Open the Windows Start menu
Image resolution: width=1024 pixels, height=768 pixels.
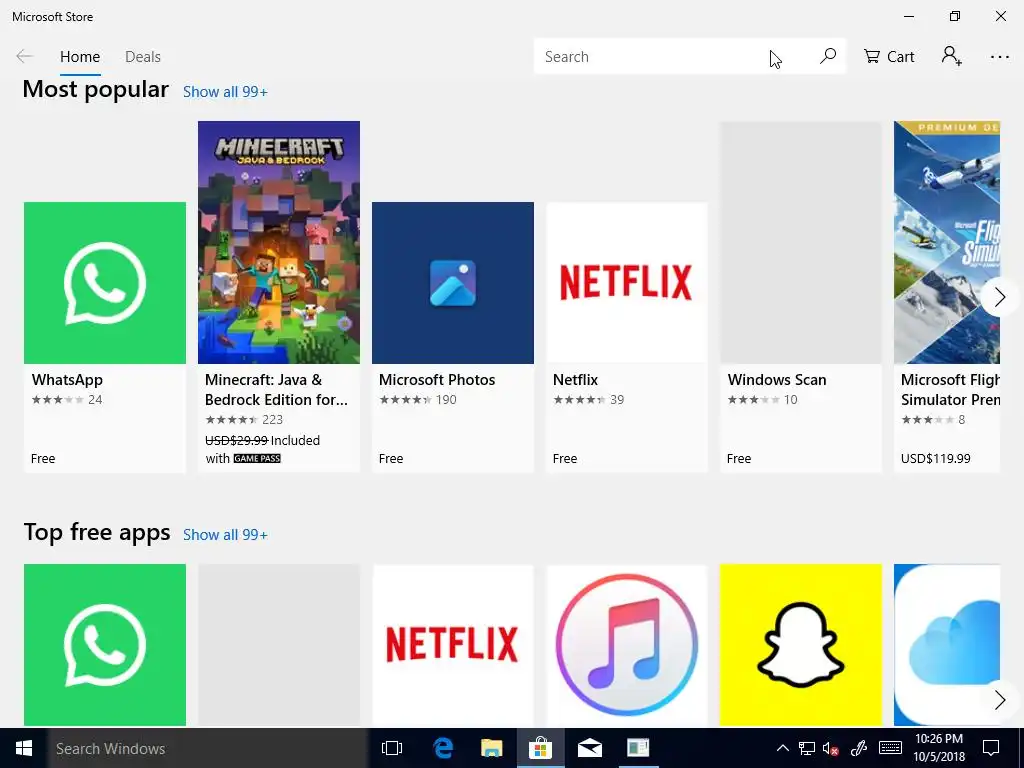(24, 748)
